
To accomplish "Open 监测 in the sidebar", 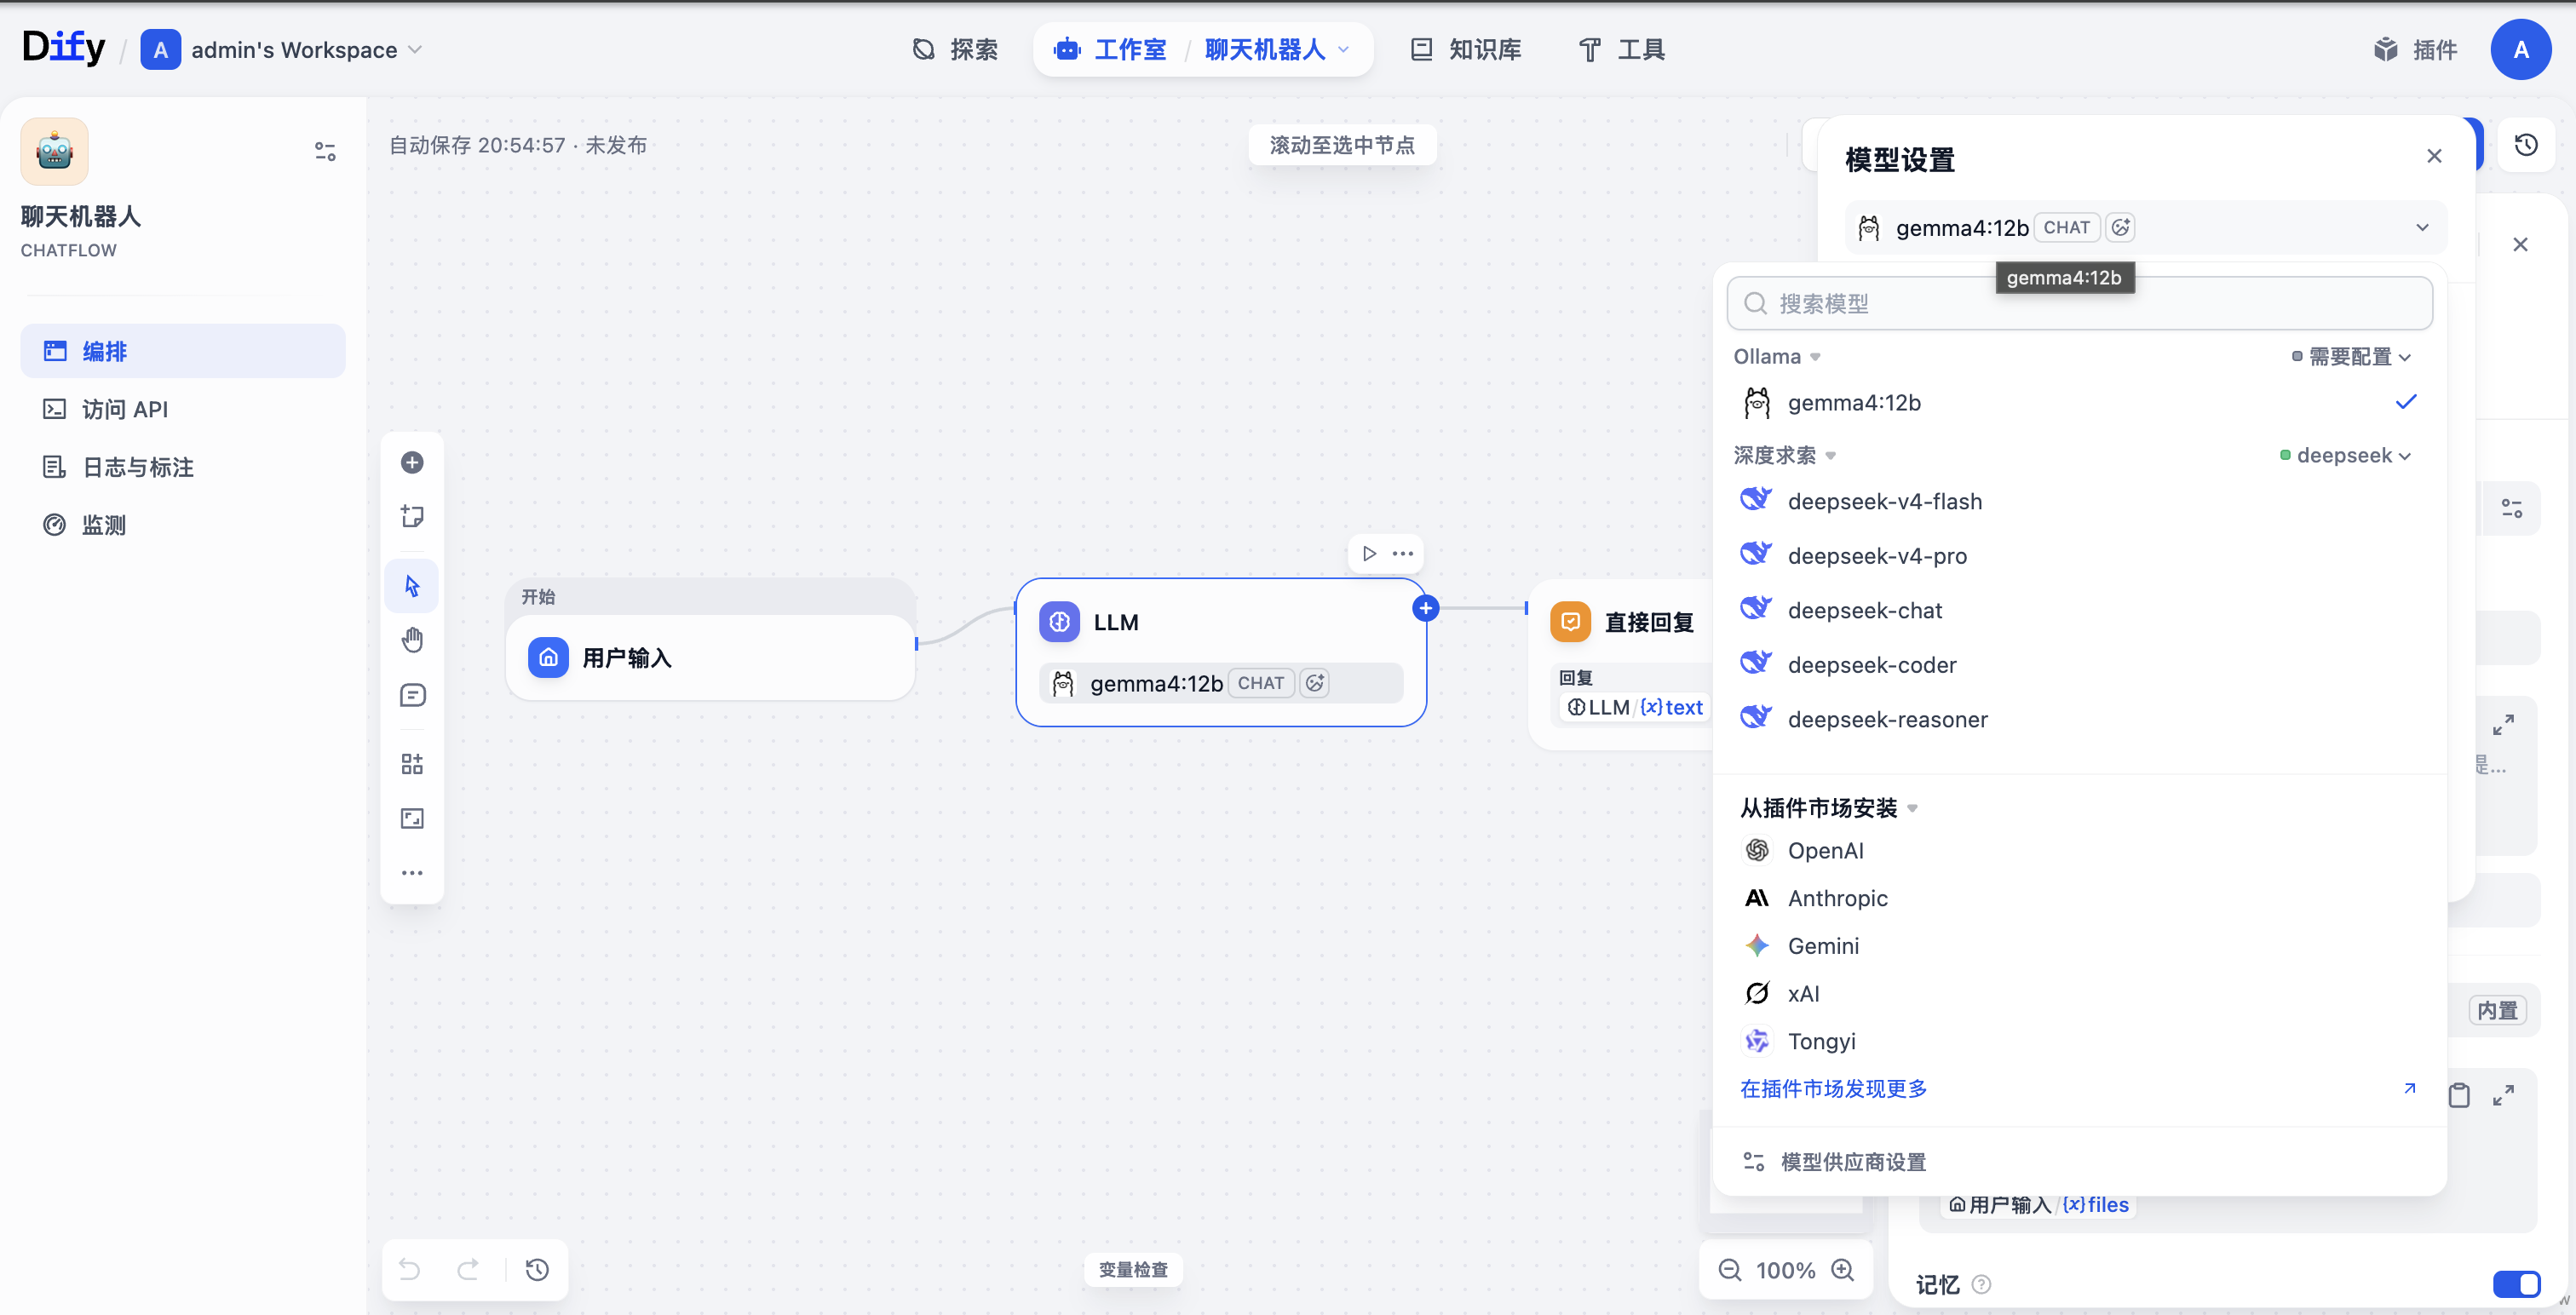I will pyautogui.click(x=183, y=525).
